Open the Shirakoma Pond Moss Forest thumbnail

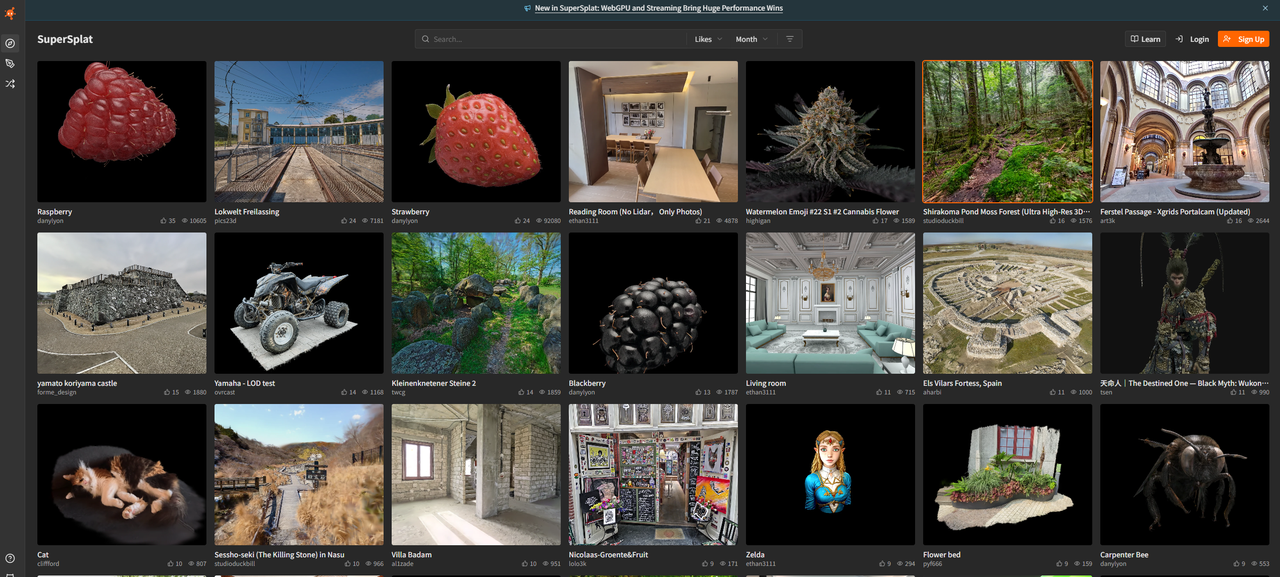pyautogui.click(x=1007, y=132)
